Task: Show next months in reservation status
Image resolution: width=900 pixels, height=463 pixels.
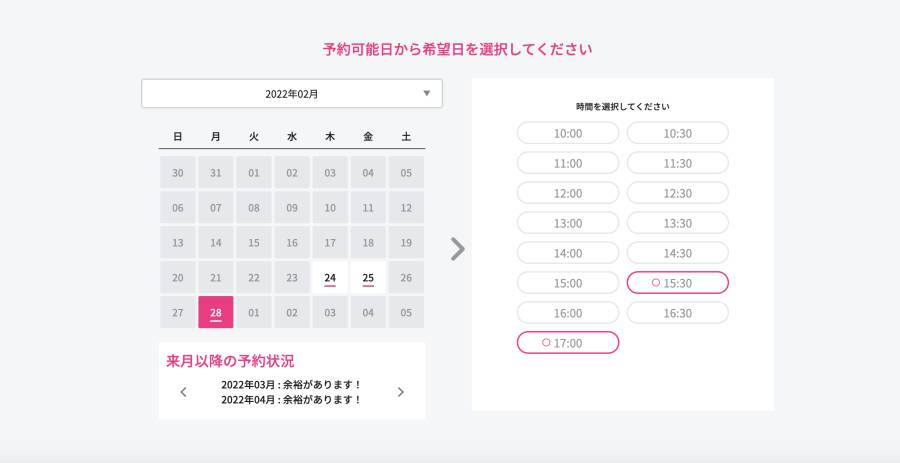Action: [401, 392]
